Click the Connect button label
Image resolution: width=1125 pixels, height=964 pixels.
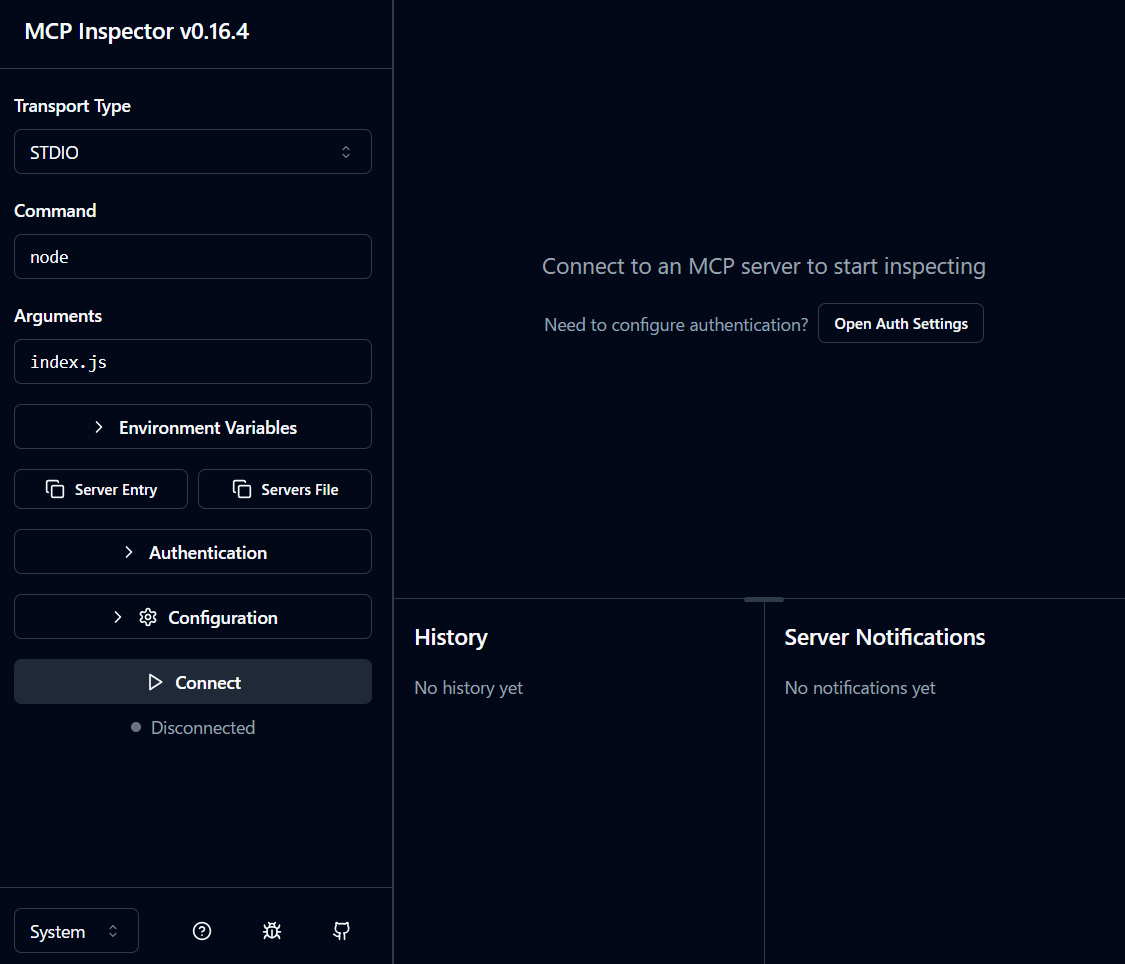point(208,683)
